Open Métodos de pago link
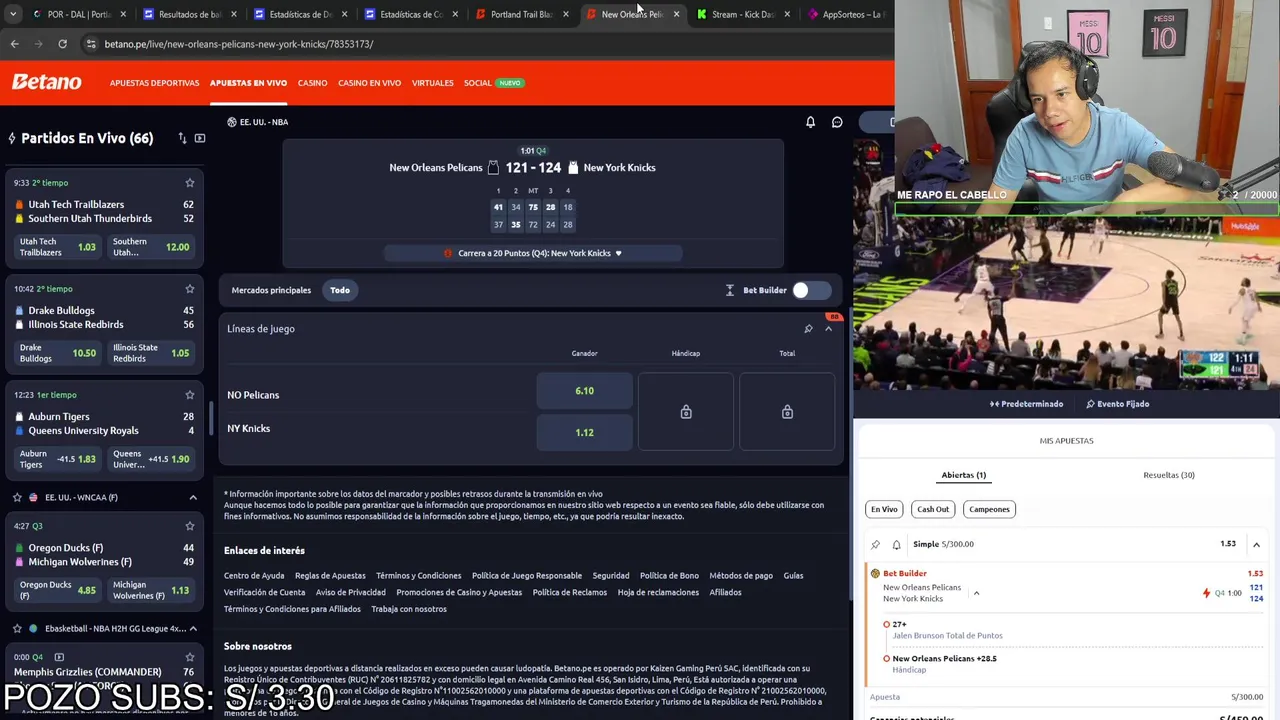This screenshot has width=1280, height=720. click(x=741, y=576)
